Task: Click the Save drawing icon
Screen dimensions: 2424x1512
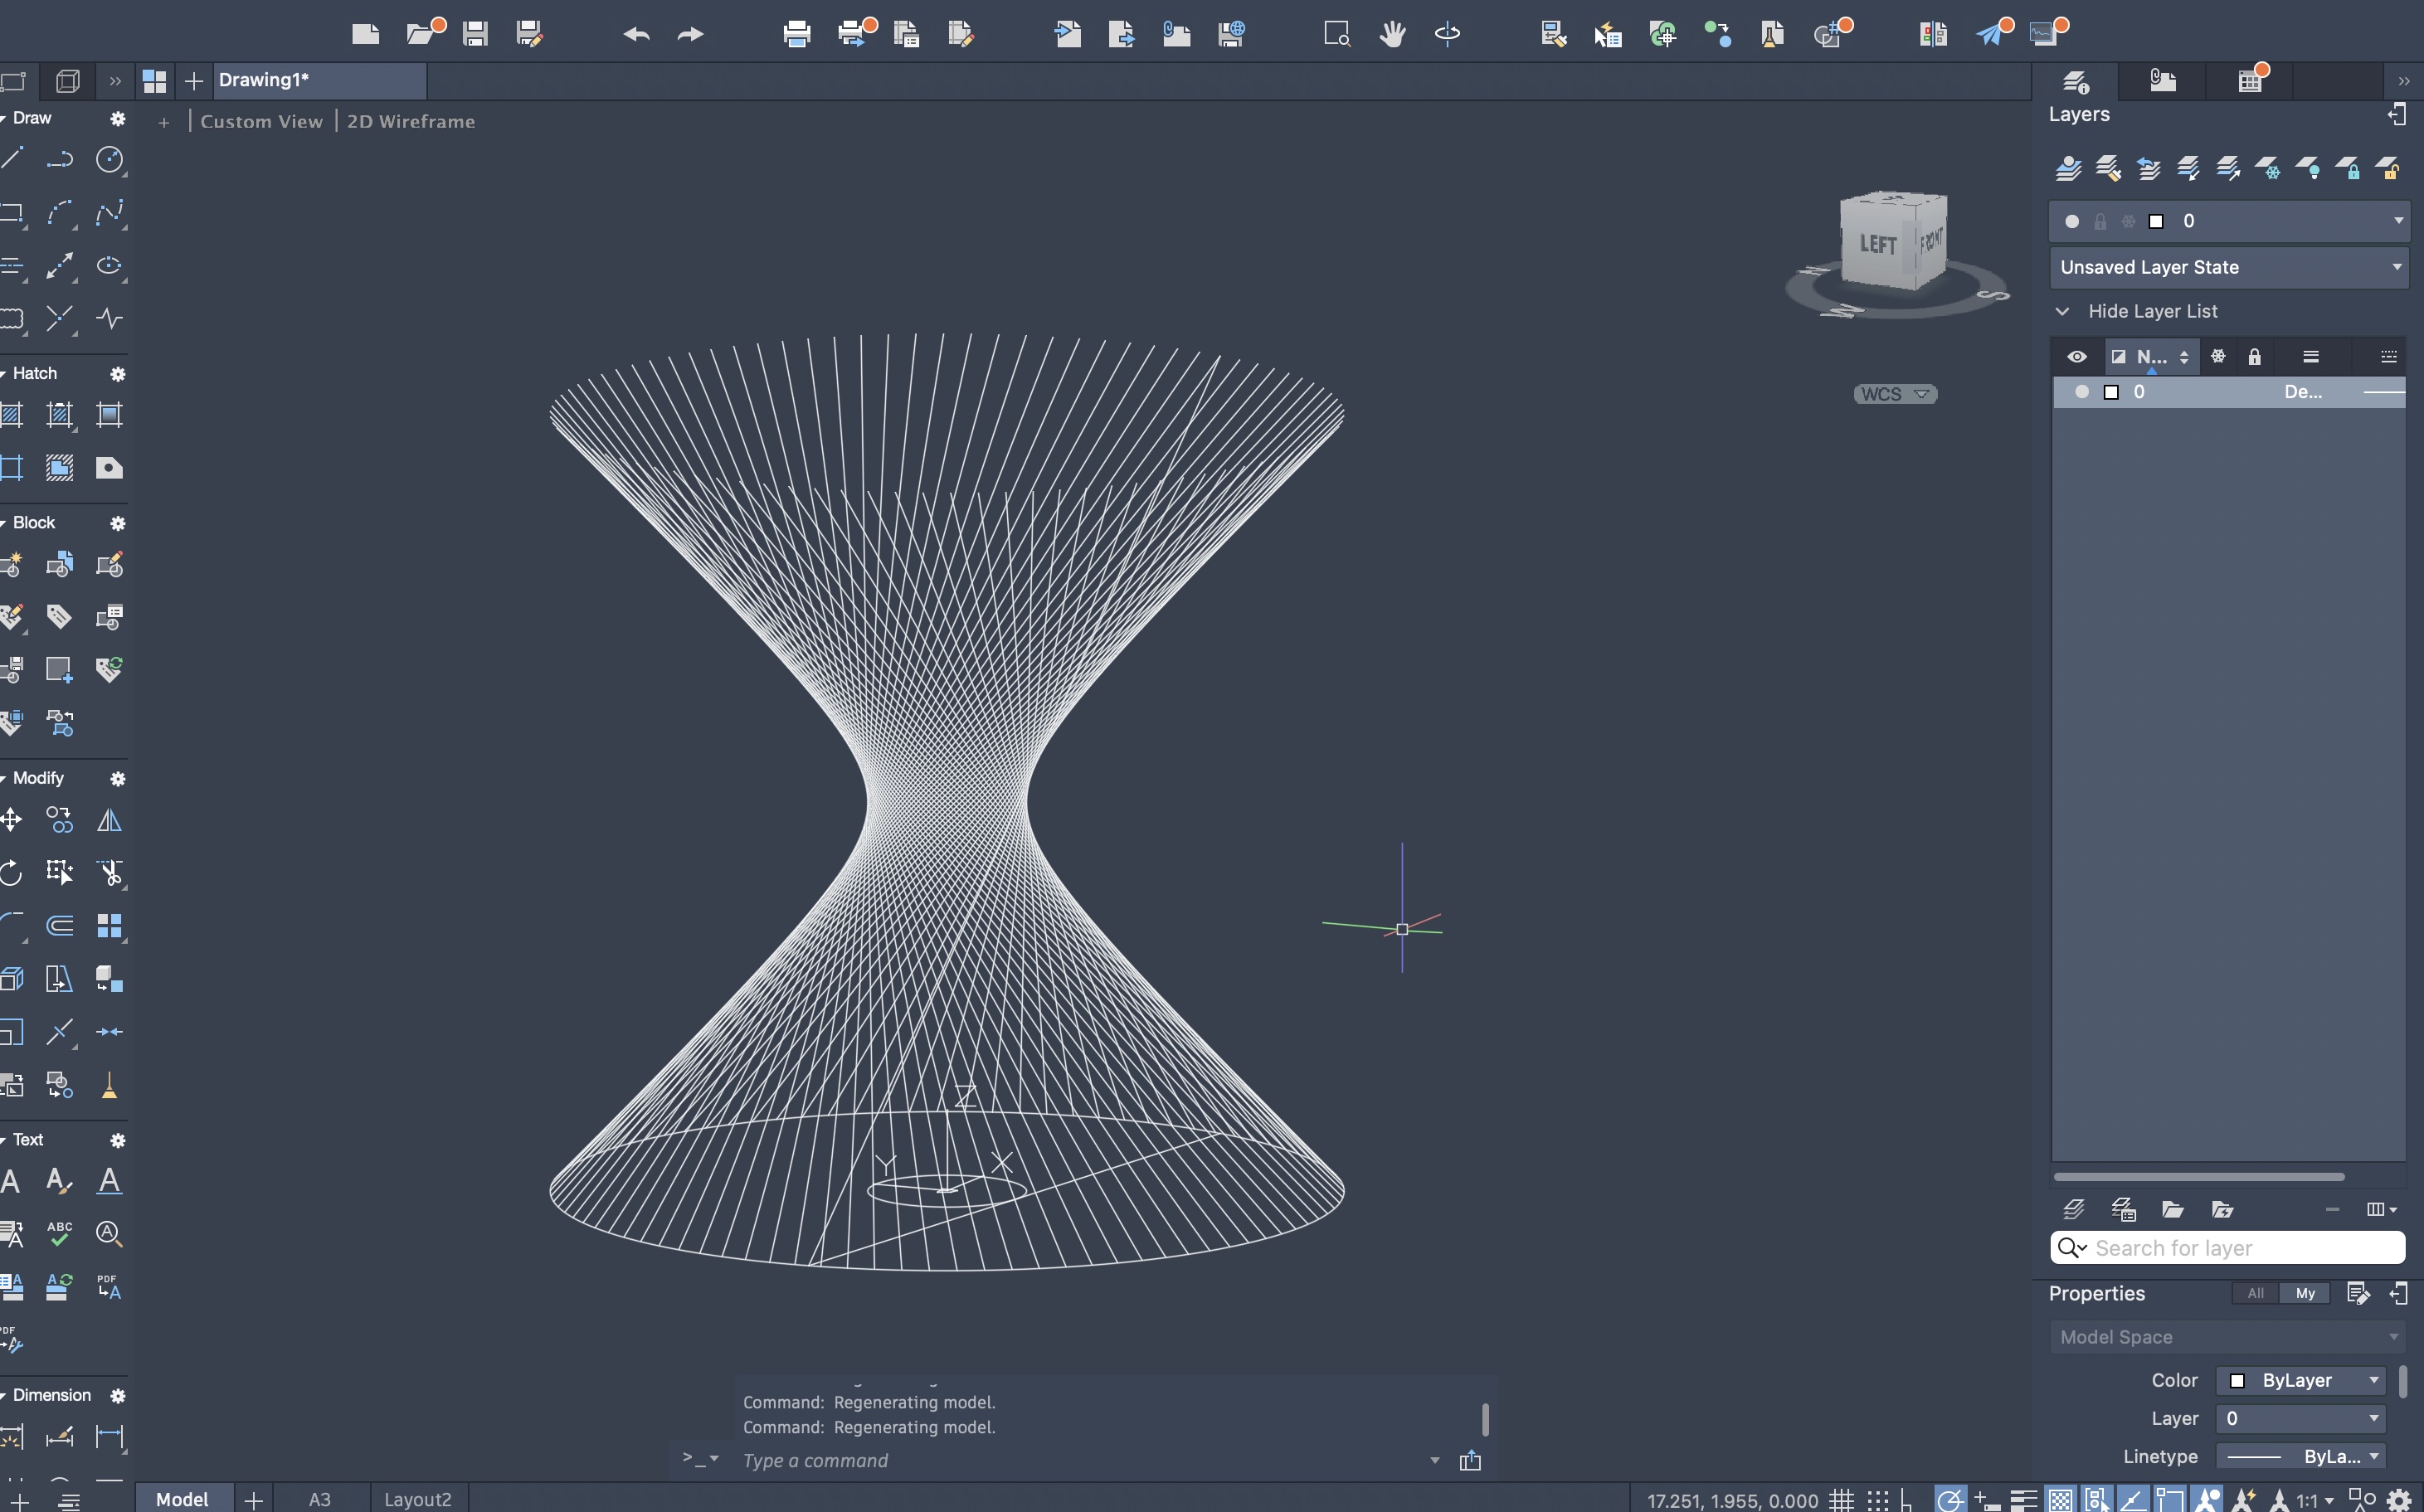Action: coord(475,35)
